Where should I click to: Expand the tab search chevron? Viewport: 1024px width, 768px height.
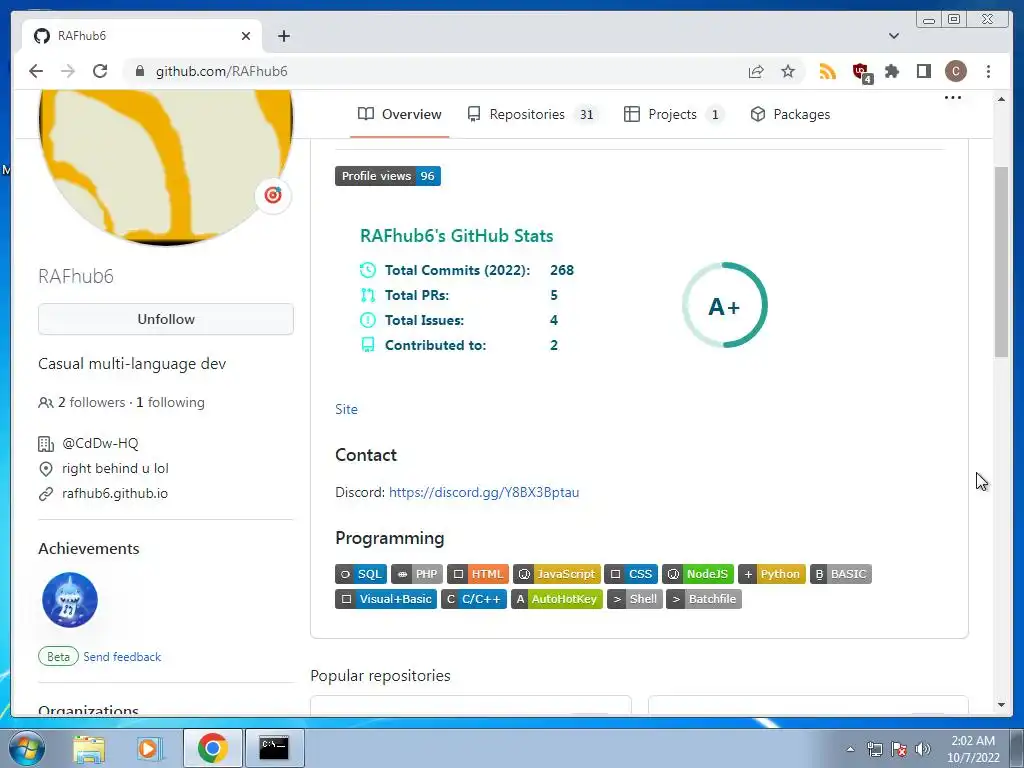pos(894,36)
